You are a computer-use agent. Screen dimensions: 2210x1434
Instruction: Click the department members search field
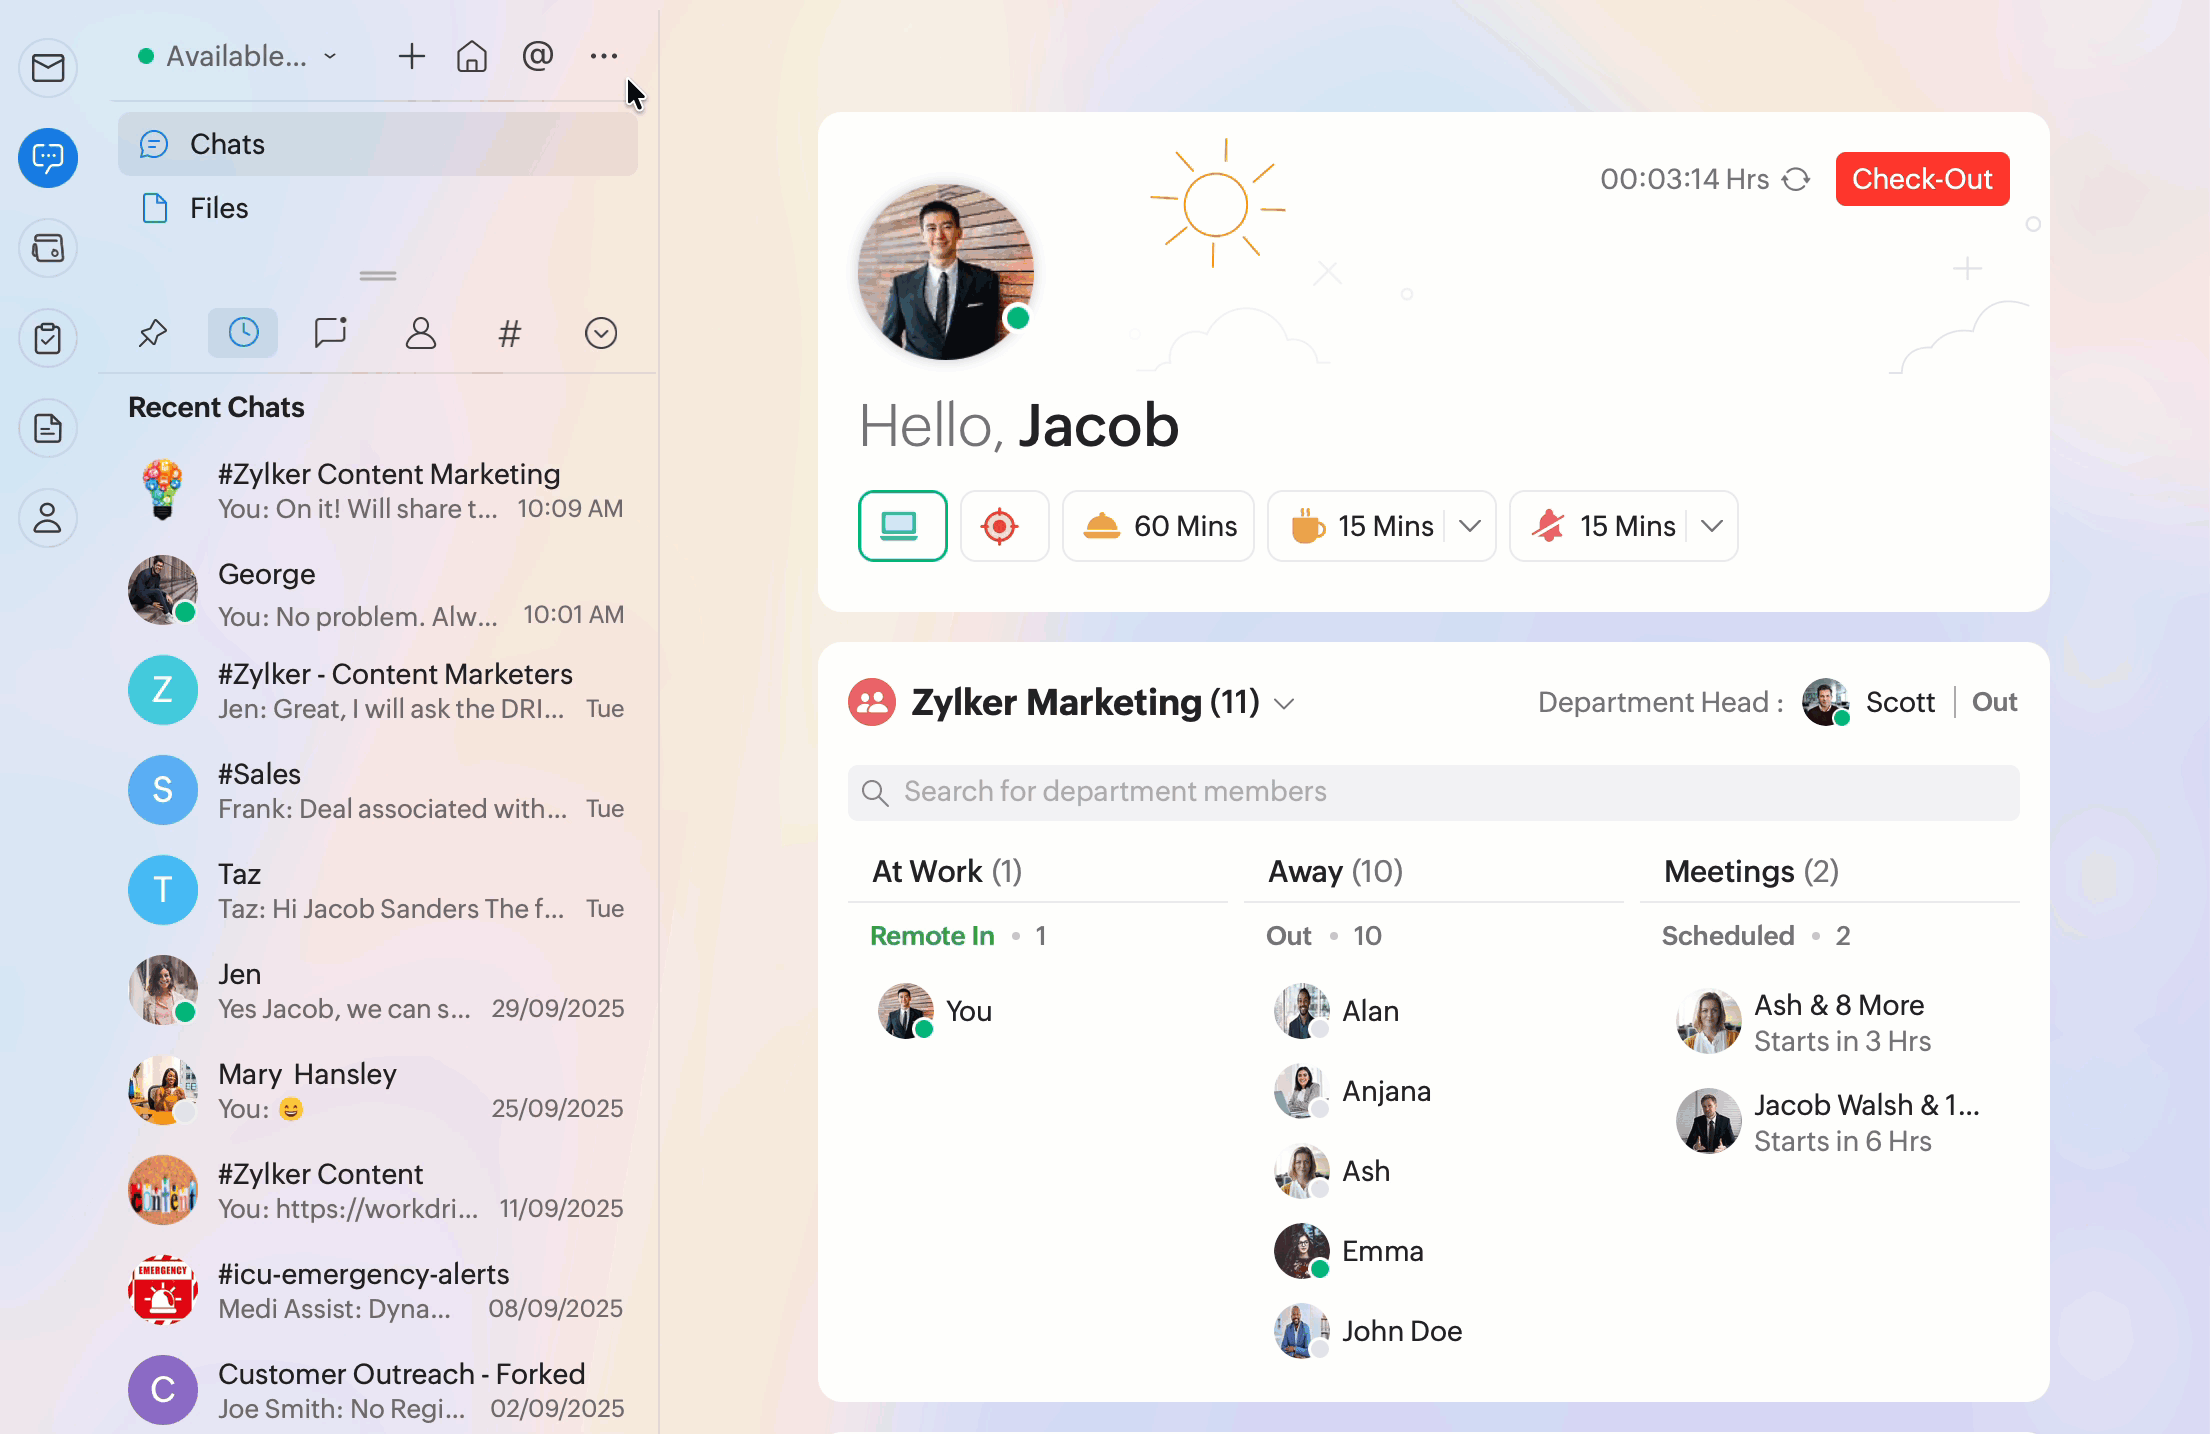point(1433,792)
